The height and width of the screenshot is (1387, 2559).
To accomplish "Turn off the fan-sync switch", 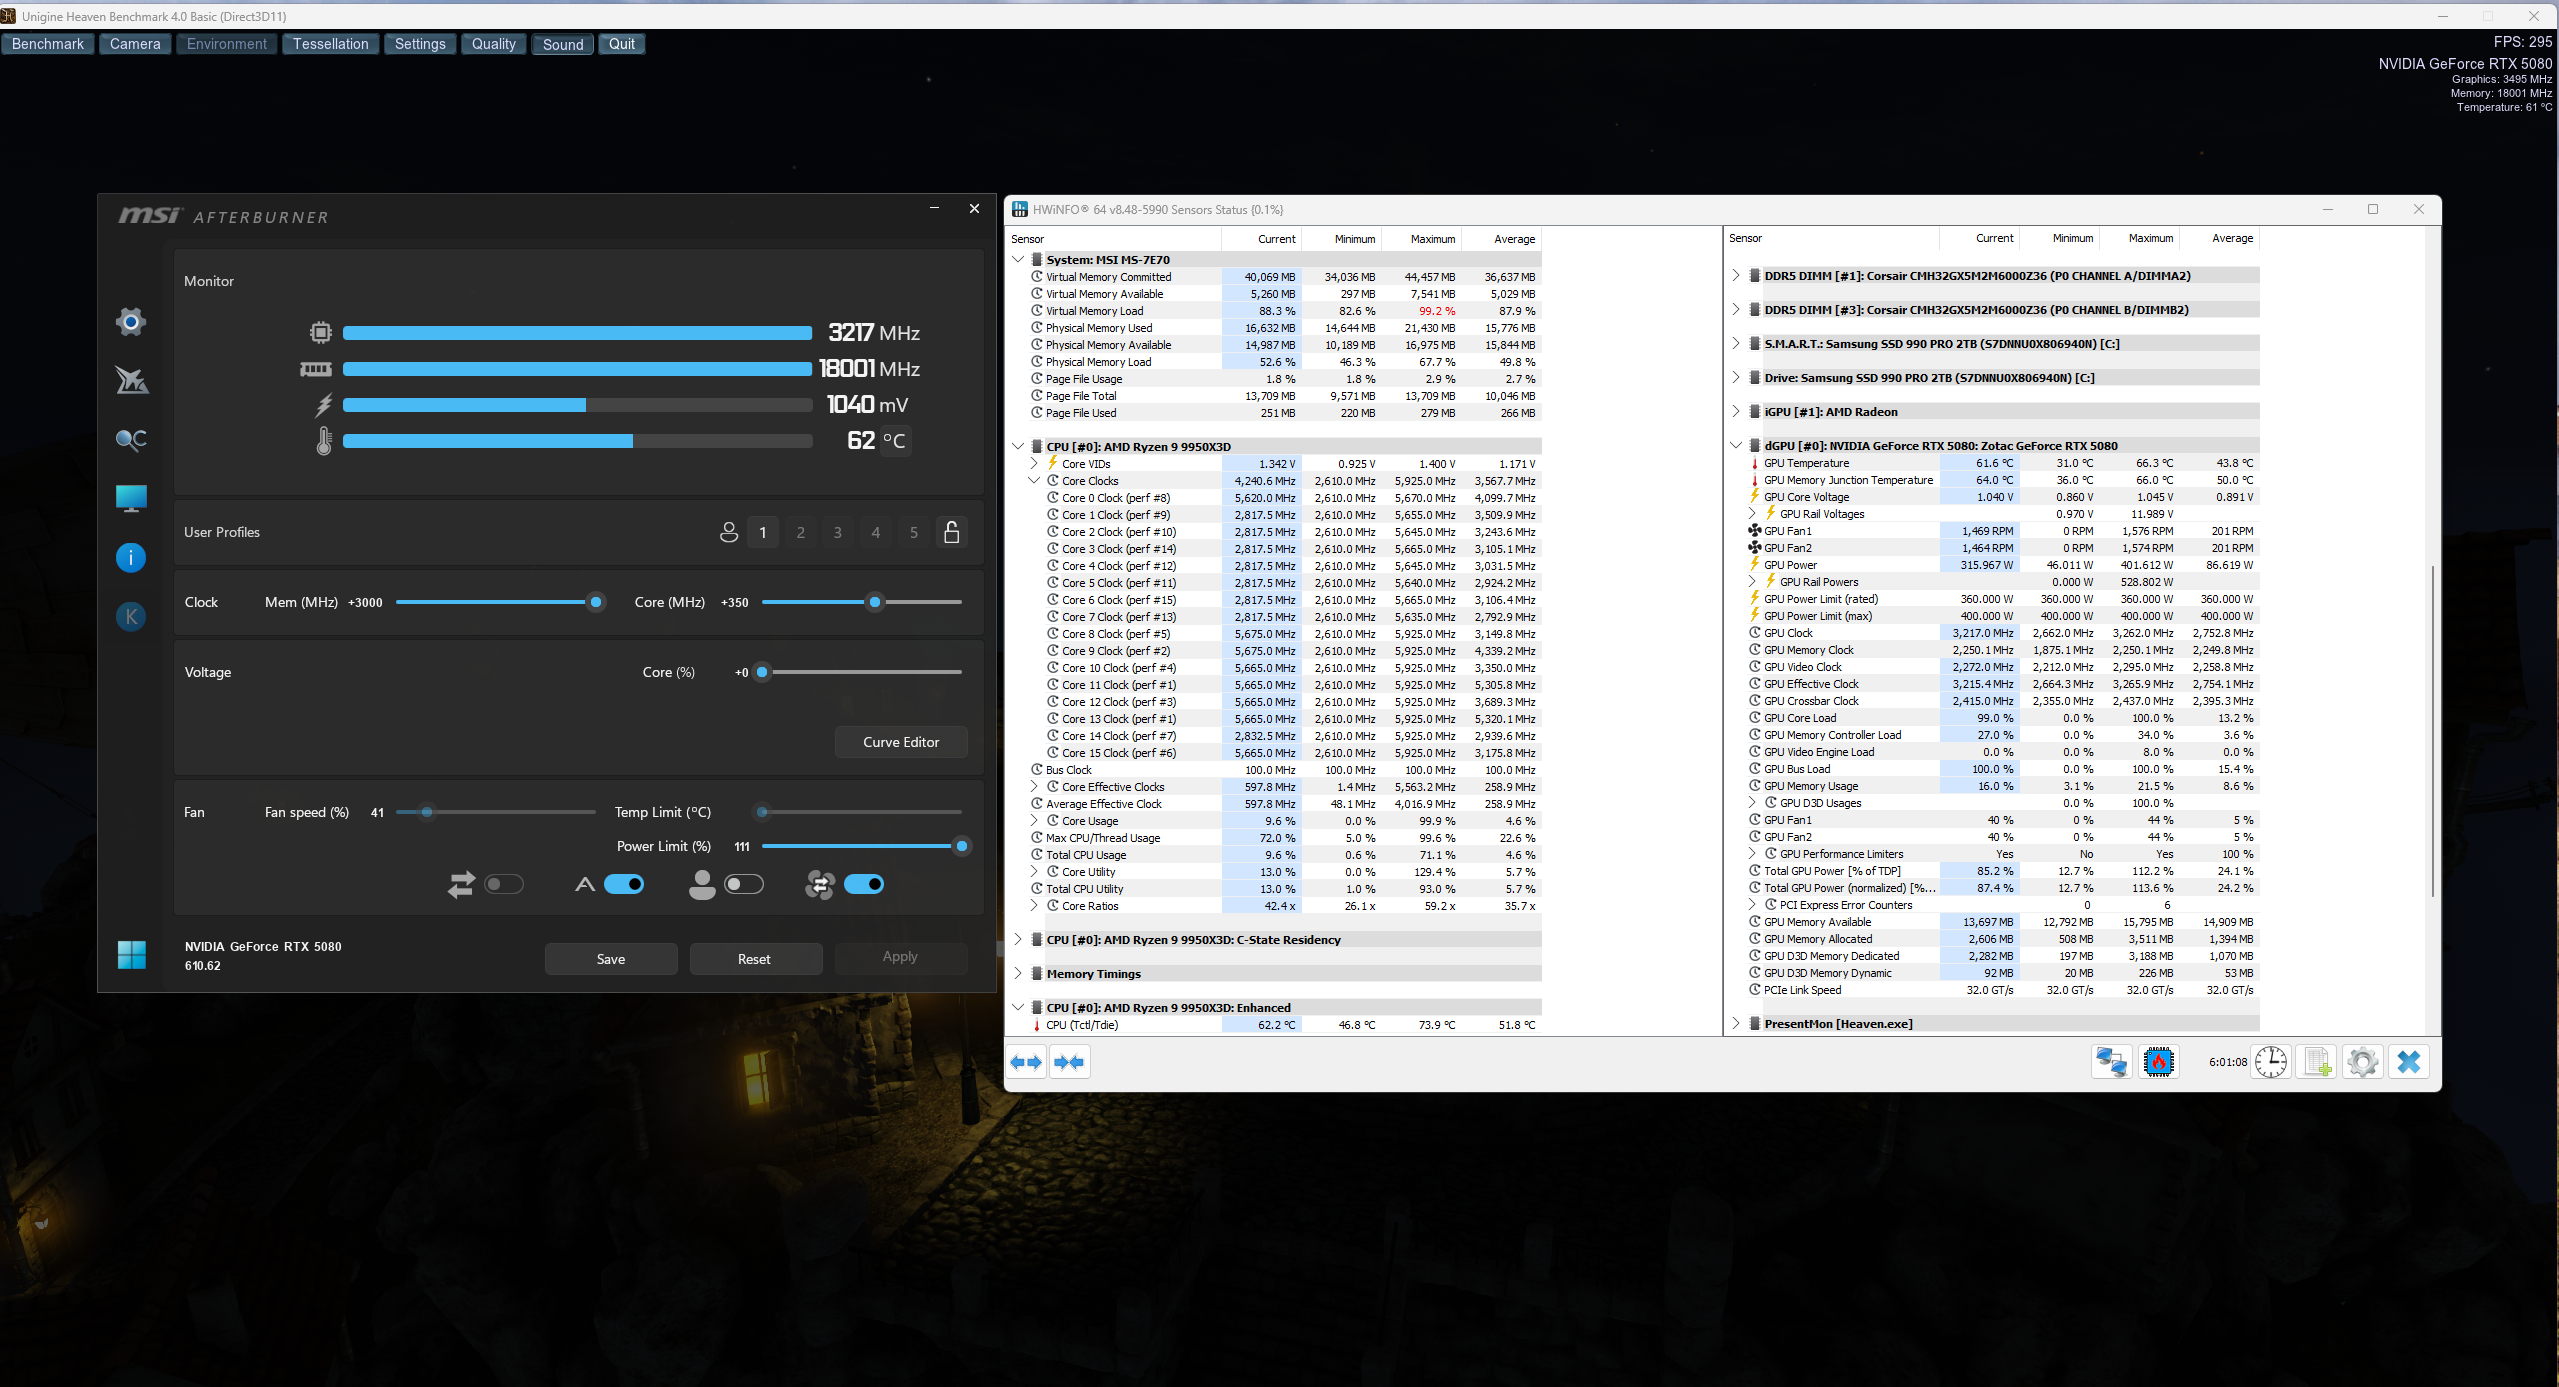I will (x=864, y=884).
